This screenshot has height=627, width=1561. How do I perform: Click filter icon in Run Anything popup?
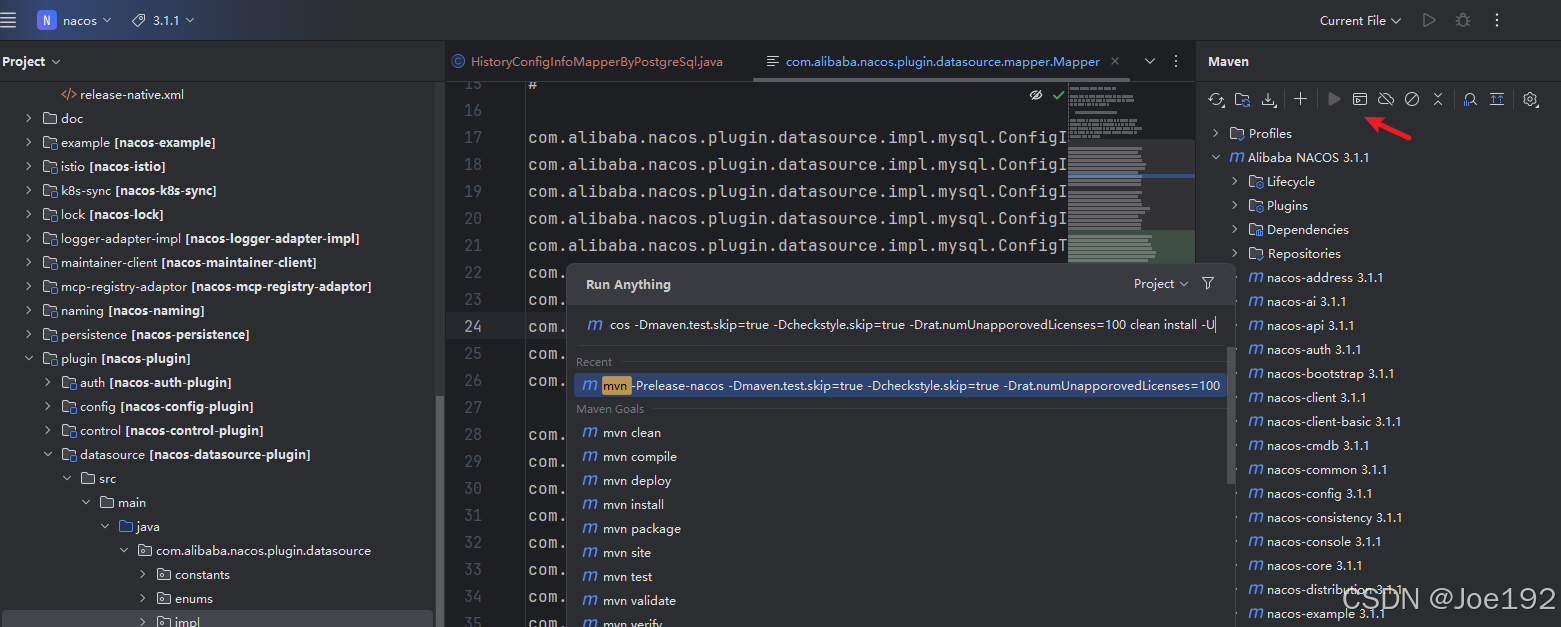[1208, 284]
